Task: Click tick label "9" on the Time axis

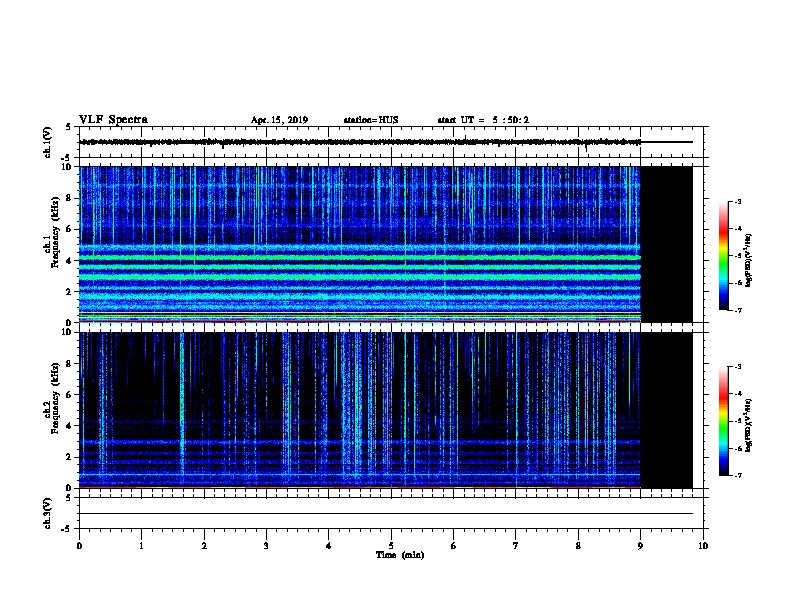Action: click(640, 546)
